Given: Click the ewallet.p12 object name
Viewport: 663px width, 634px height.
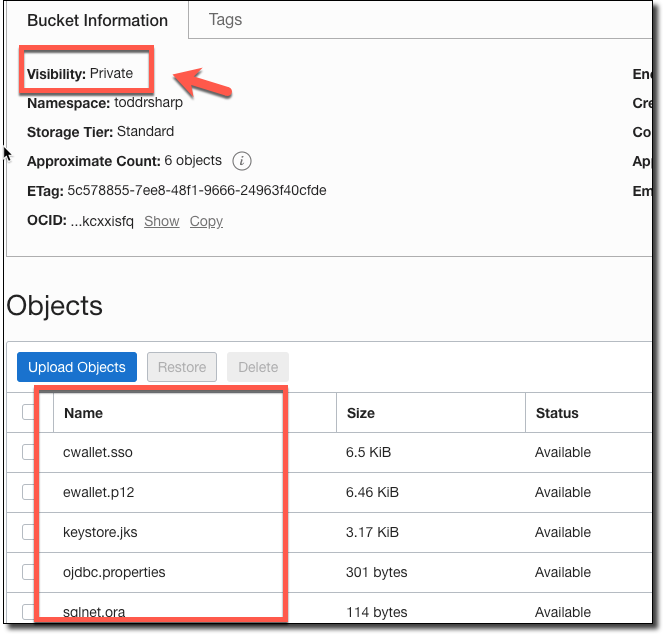Looking at the screenshot, I should click(98, 492).
